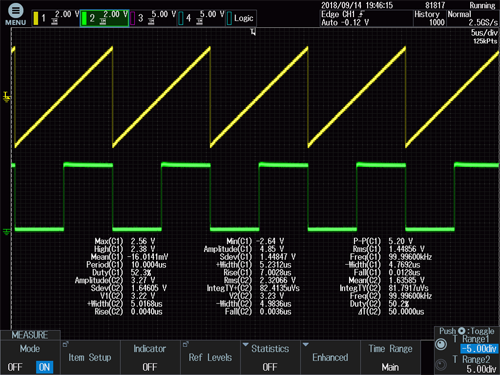Click the 81817 acquisition counter

435,5
